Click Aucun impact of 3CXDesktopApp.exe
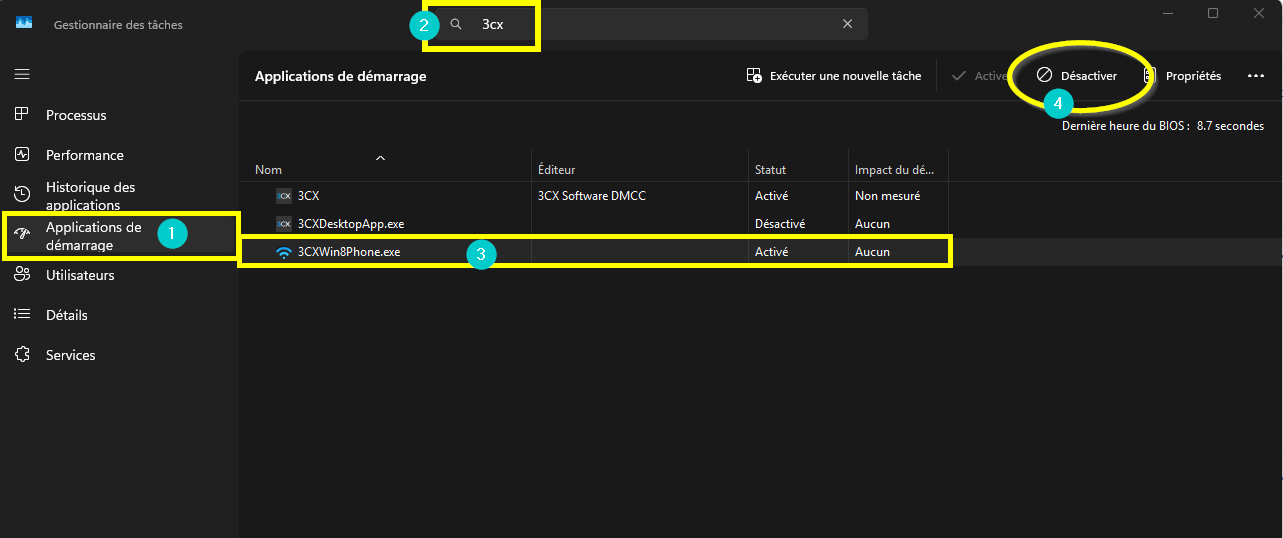 [x=872, y=224]
